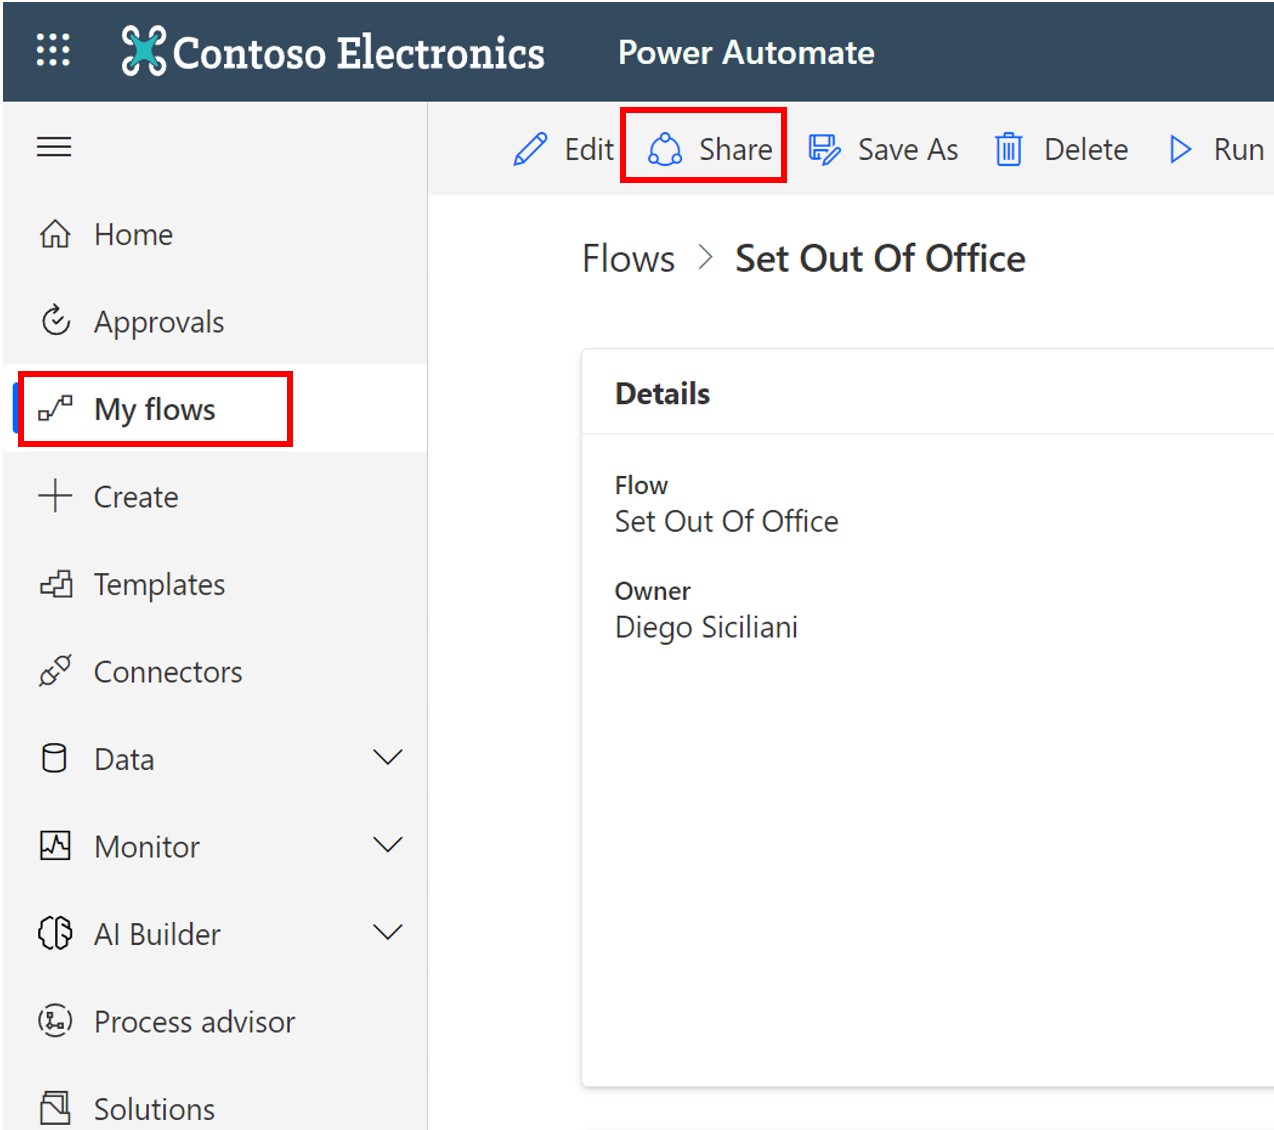Run the flow using the Run icon
This screenshot has height=1130, width=1274.
click(1180, 148)
